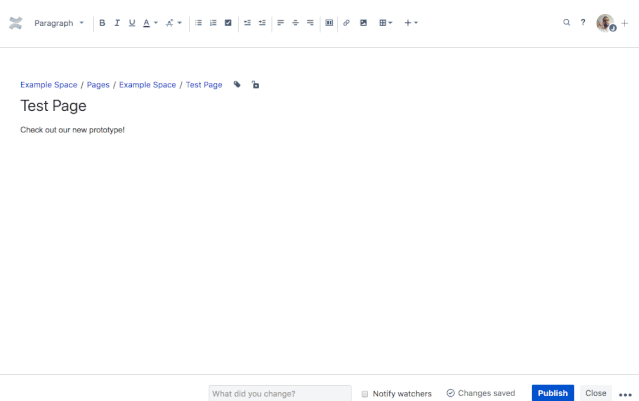Screen dimensions: 639x401
Task: Insert a task list checkbox
Action: click(x=228, y=23)
